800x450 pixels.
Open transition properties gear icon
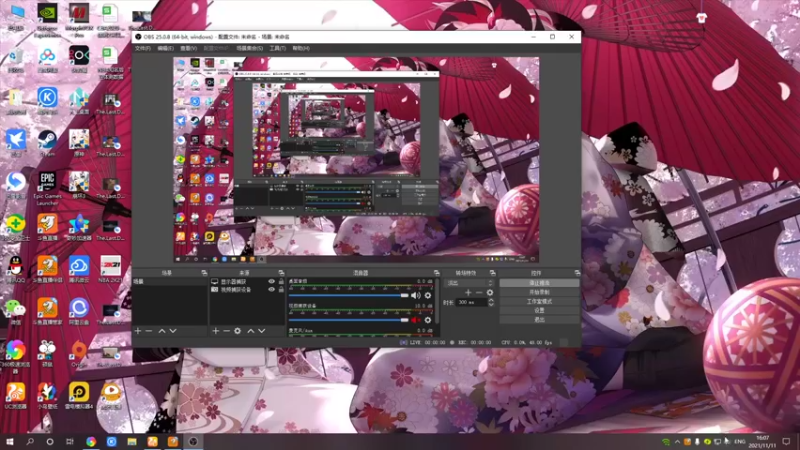click(490, 292)
